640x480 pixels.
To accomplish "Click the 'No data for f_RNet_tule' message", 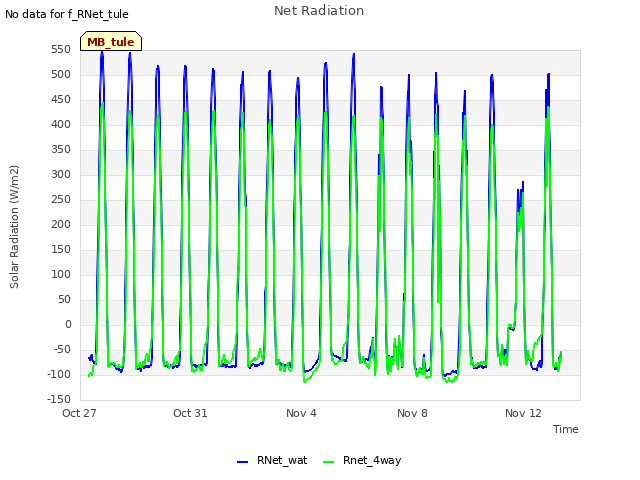I will pyautogui.click(x=67, y=14).
